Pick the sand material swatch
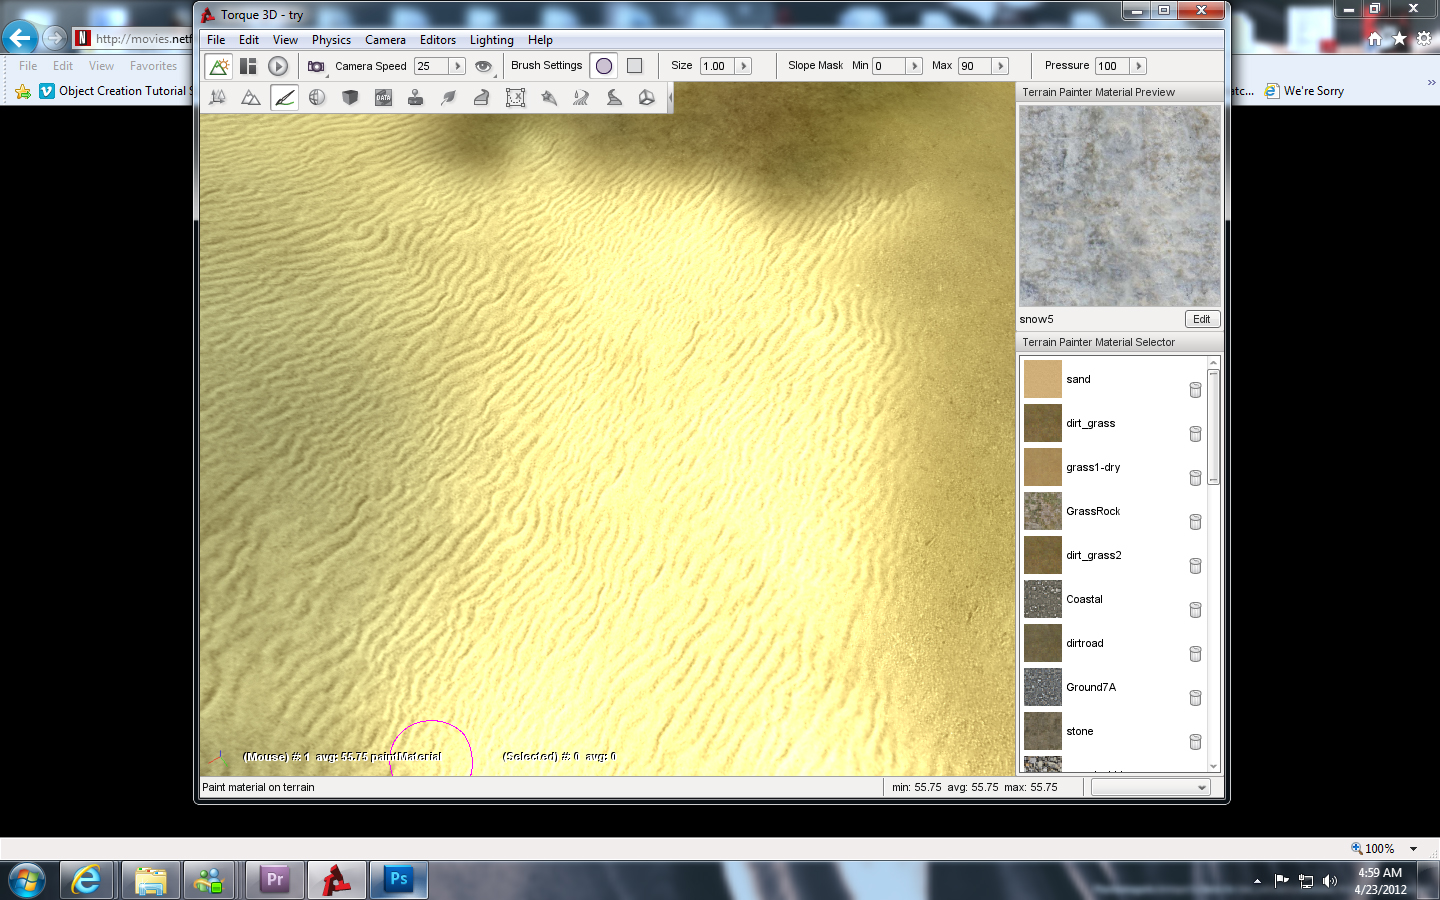Image resolution: width=1440 pixels, height=900 pixels. (1042, 379)
